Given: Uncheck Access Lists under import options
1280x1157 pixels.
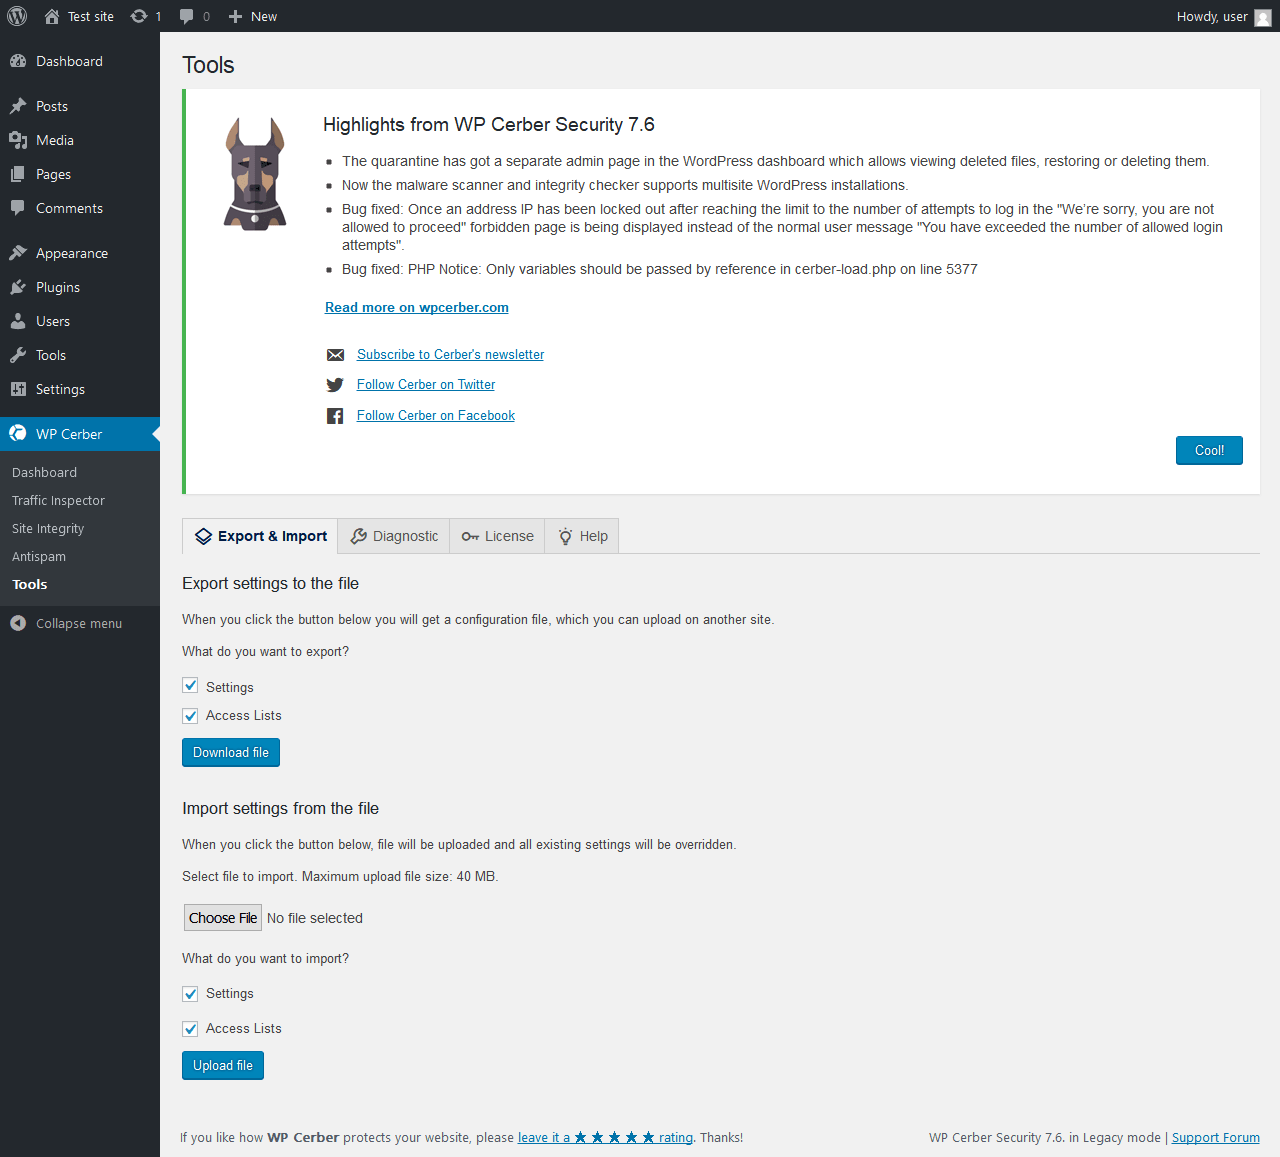Looking at the screenshot, I should tap(190, 1029).
